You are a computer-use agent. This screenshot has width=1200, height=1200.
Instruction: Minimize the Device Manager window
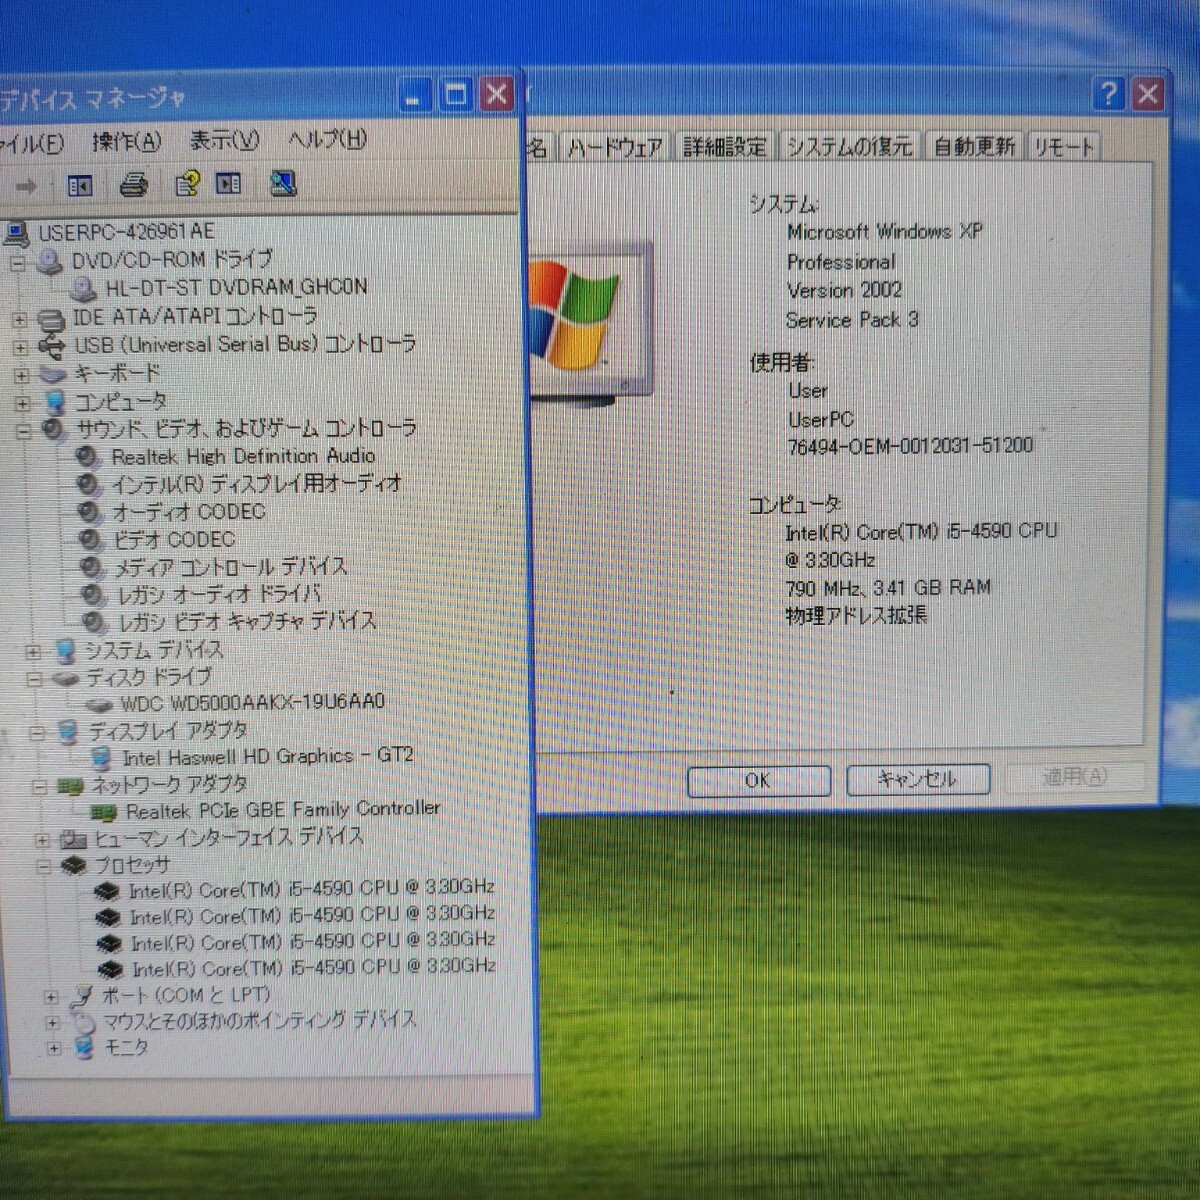tap(415, 96)
